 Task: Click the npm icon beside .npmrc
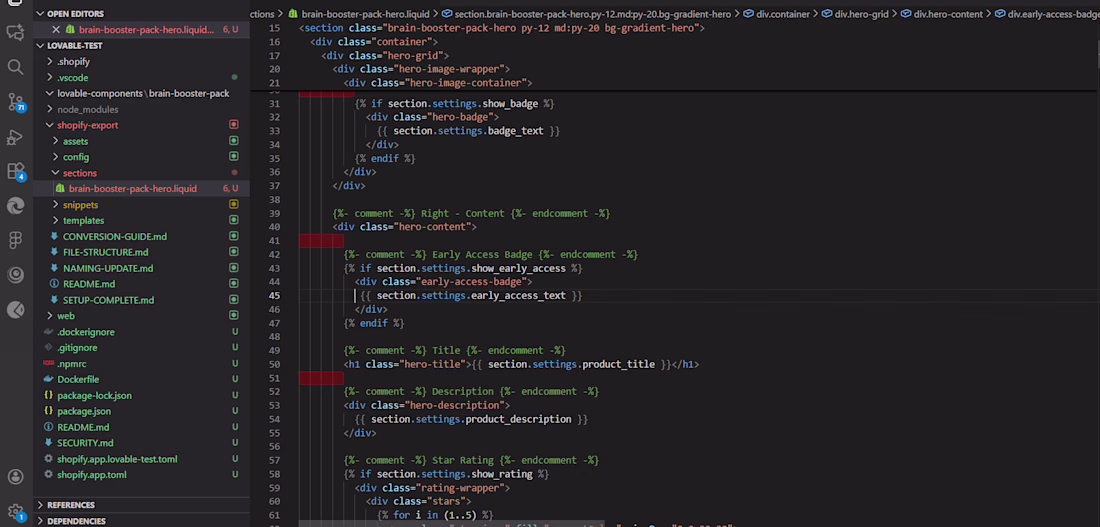48,363
